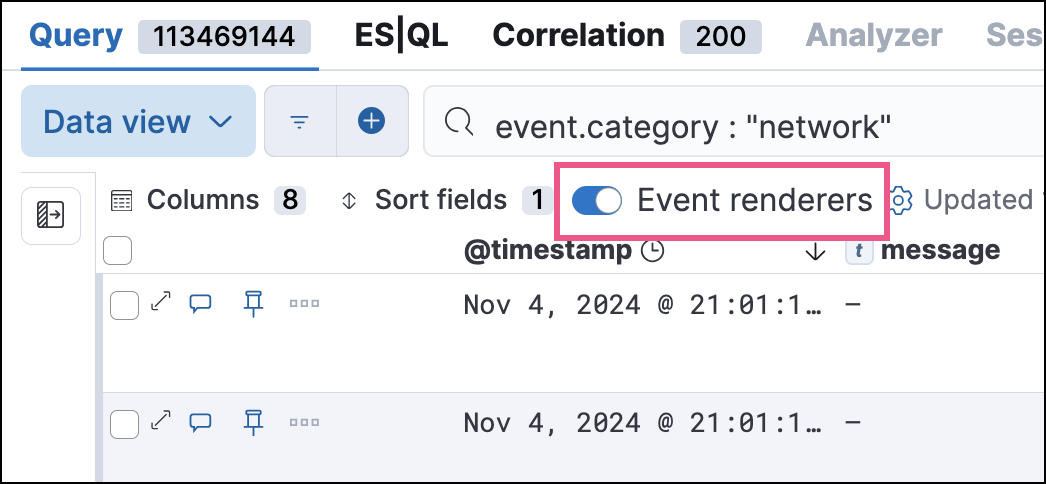Click the filter options icon button

[299, 122]
